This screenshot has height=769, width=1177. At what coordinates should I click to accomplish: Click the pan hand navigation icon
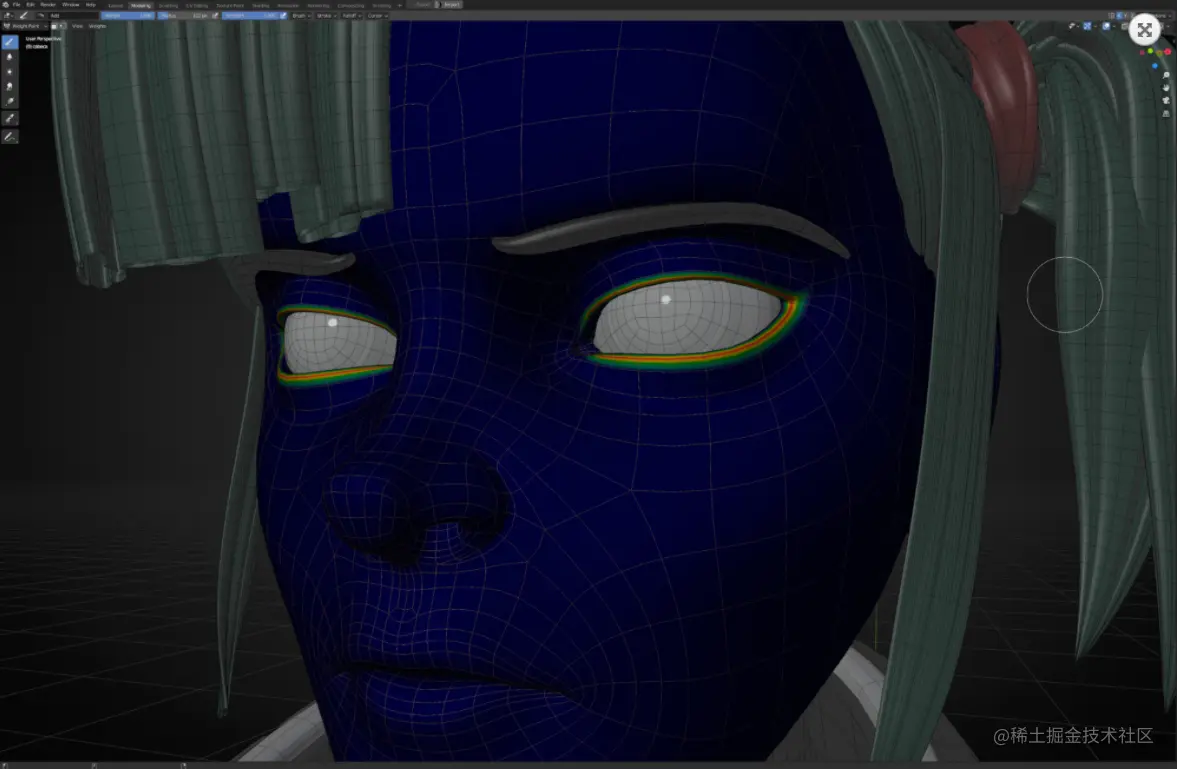(1166, 88)
